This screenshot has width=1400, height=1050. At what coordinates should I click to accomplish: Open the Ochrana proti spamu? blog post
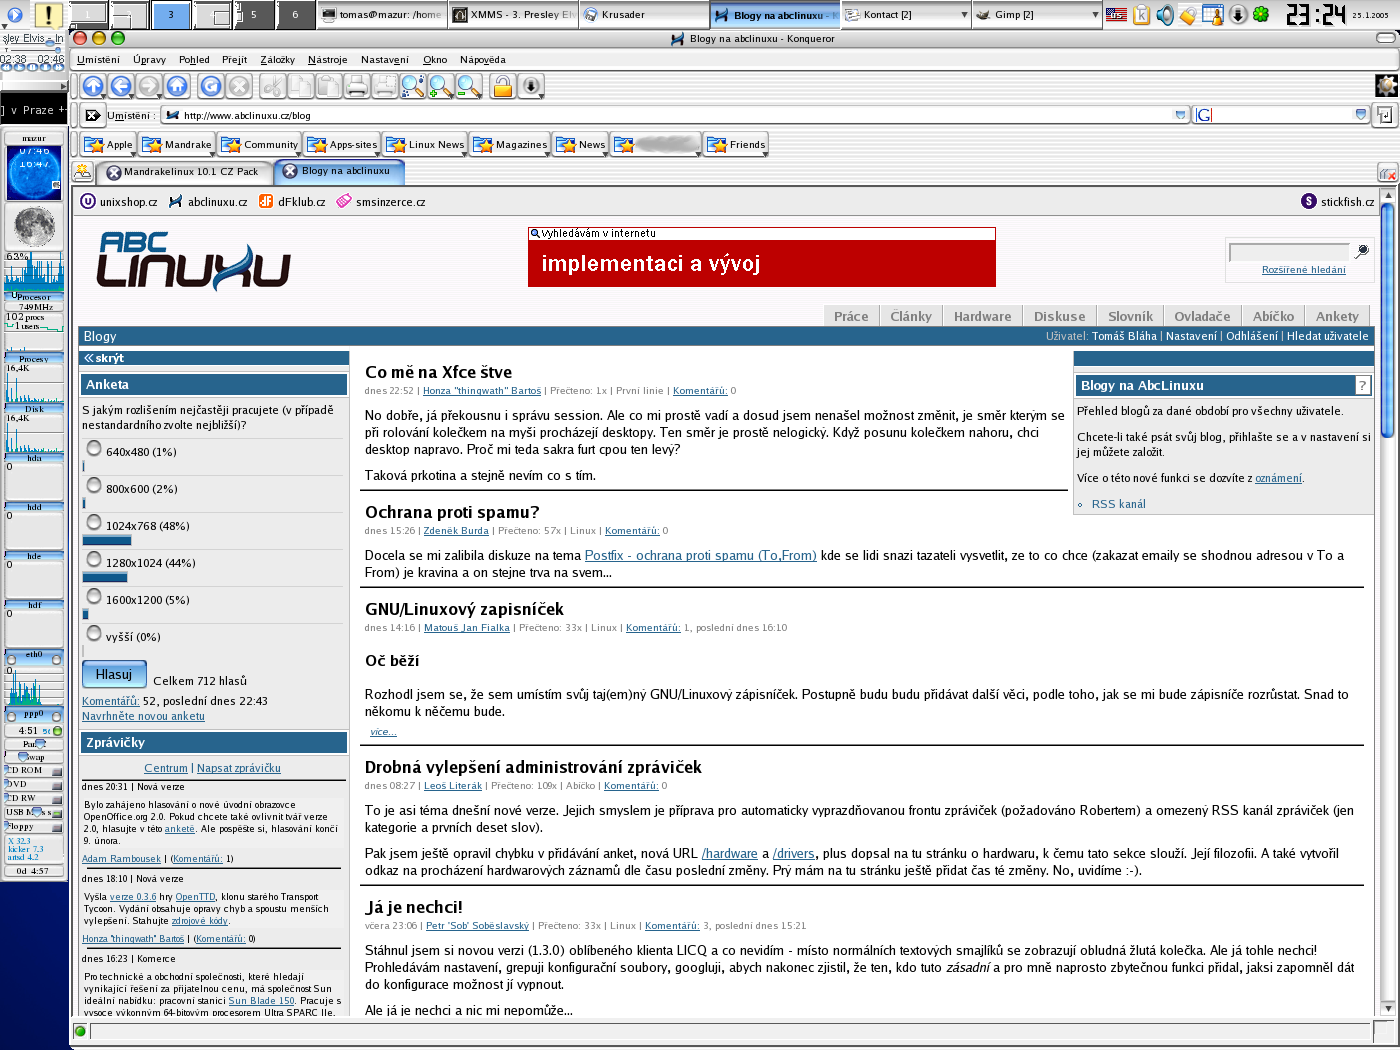point(452,512)
